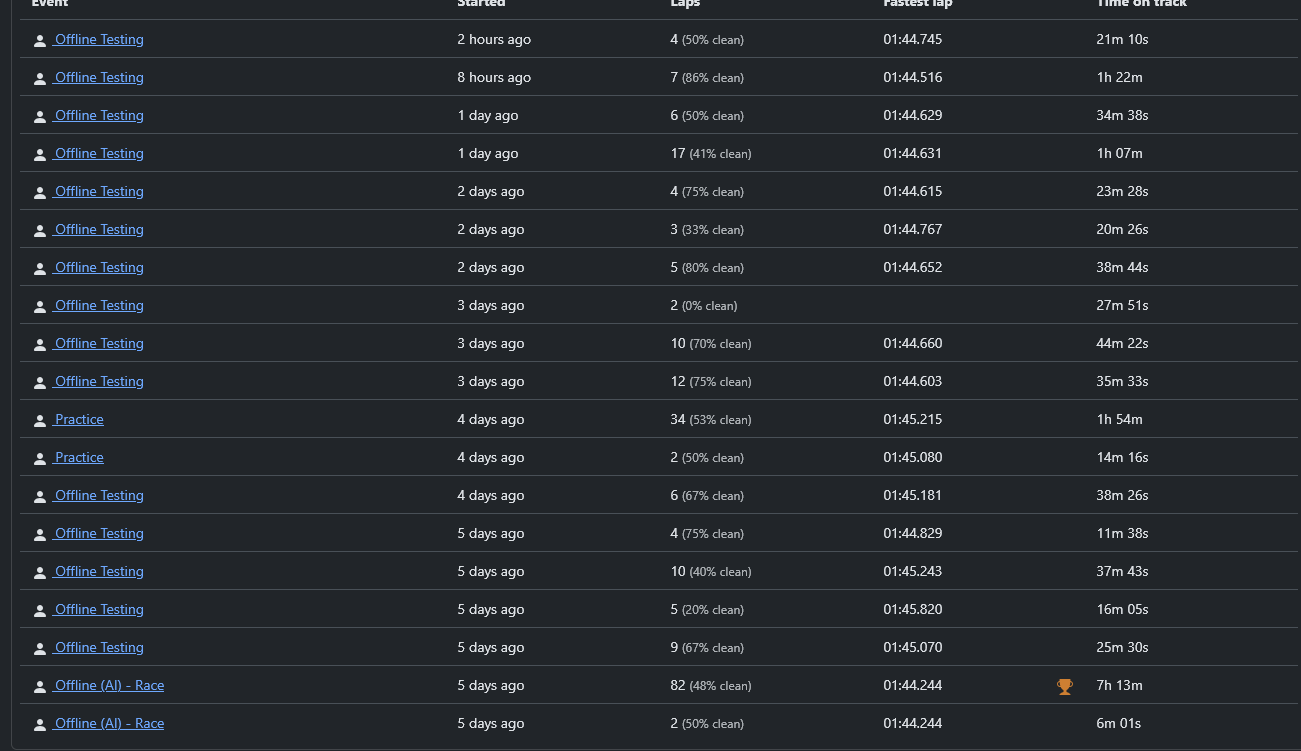Open Offline Testing with fastest lap 01:44.603
1301x751 pixels.
[x=98, y=381]
